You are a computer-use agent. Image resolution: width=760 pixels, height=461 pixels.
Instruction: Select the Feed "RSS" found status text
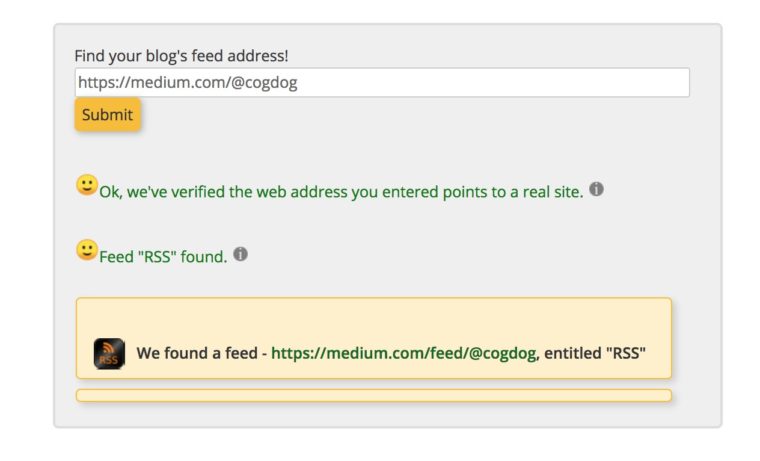tap(163, 257)
